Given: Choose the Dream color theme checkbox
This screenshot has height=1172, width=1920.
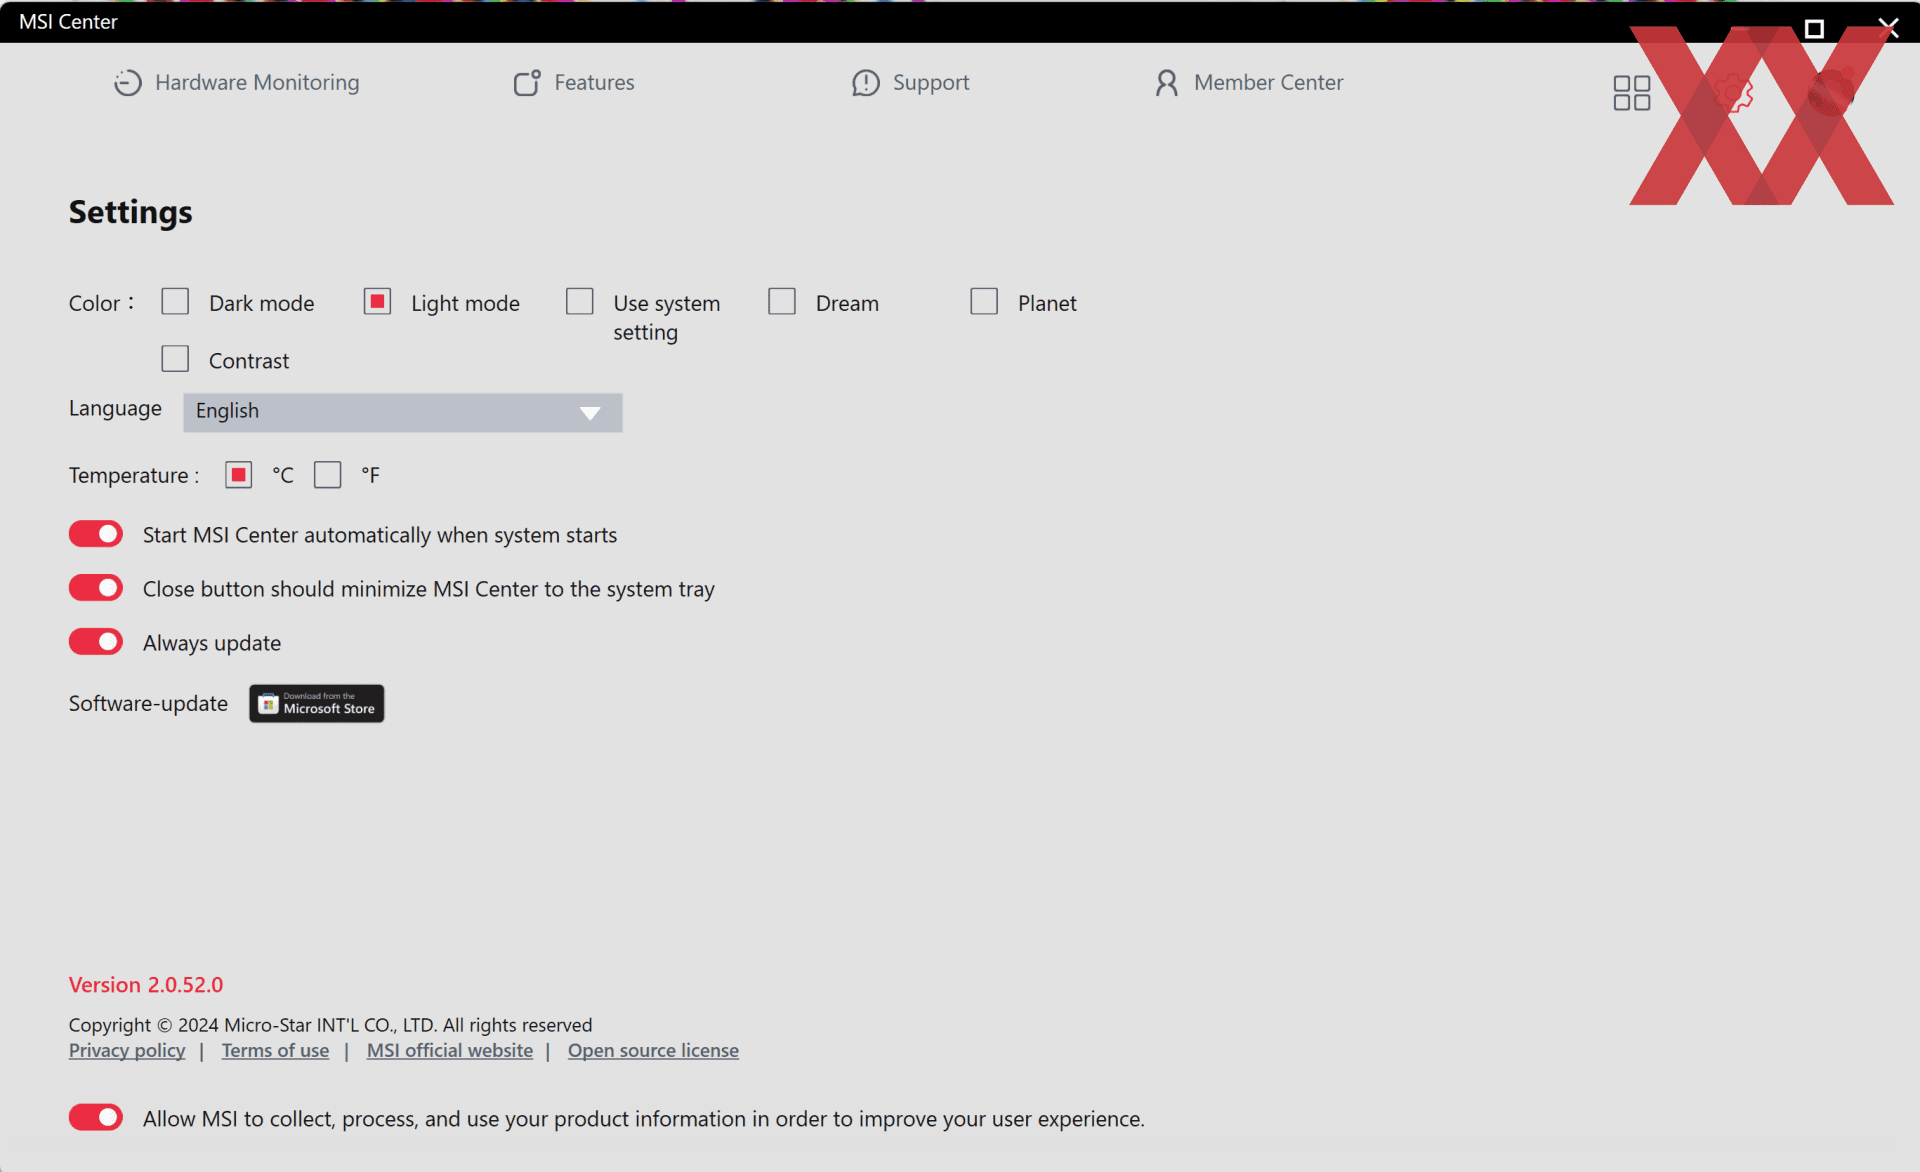Looking at the screenshot, I should [782, 301].
